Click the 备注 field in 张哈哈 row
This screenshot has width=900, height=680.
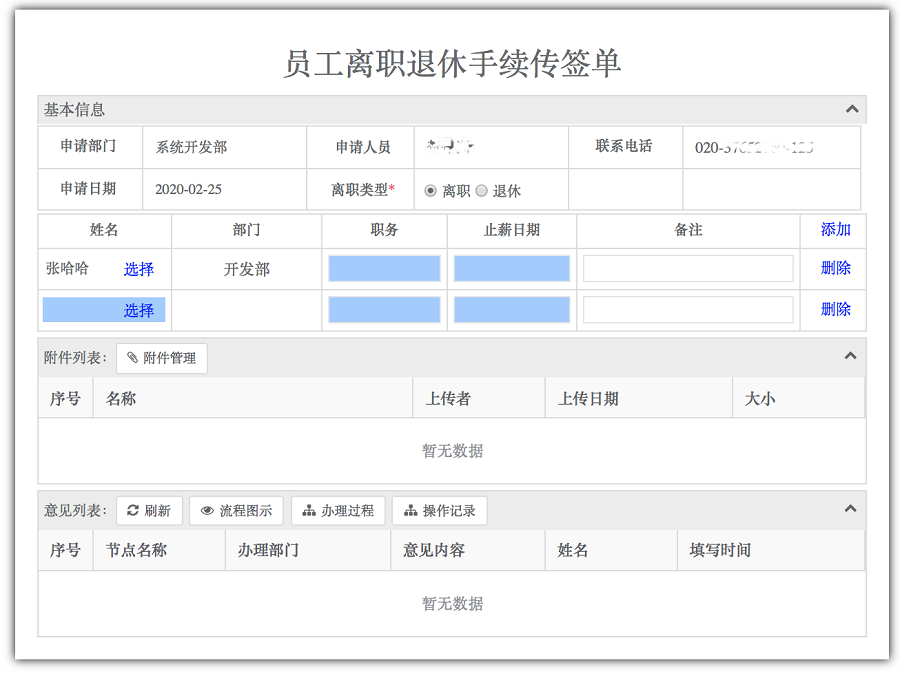[688, 268]
